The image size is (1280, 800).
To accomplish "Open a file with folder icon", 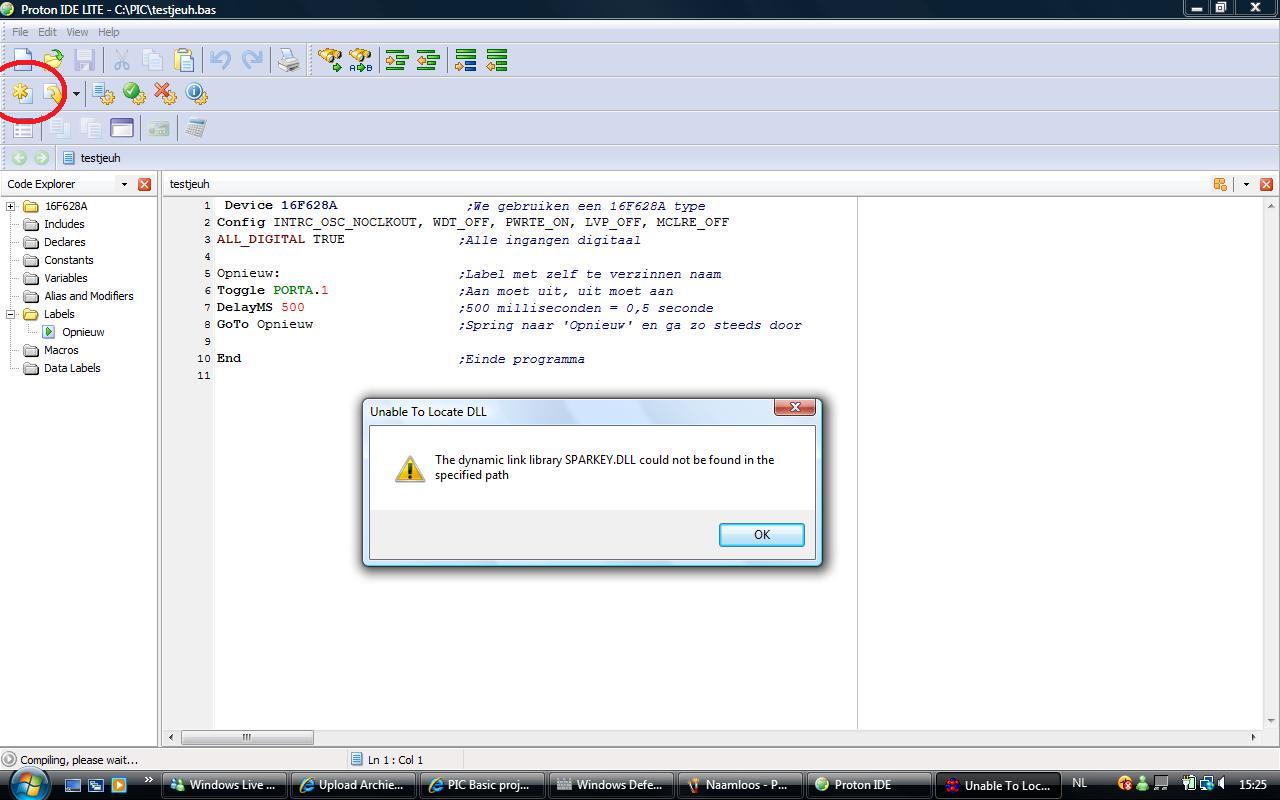I will tap(53, 61).
